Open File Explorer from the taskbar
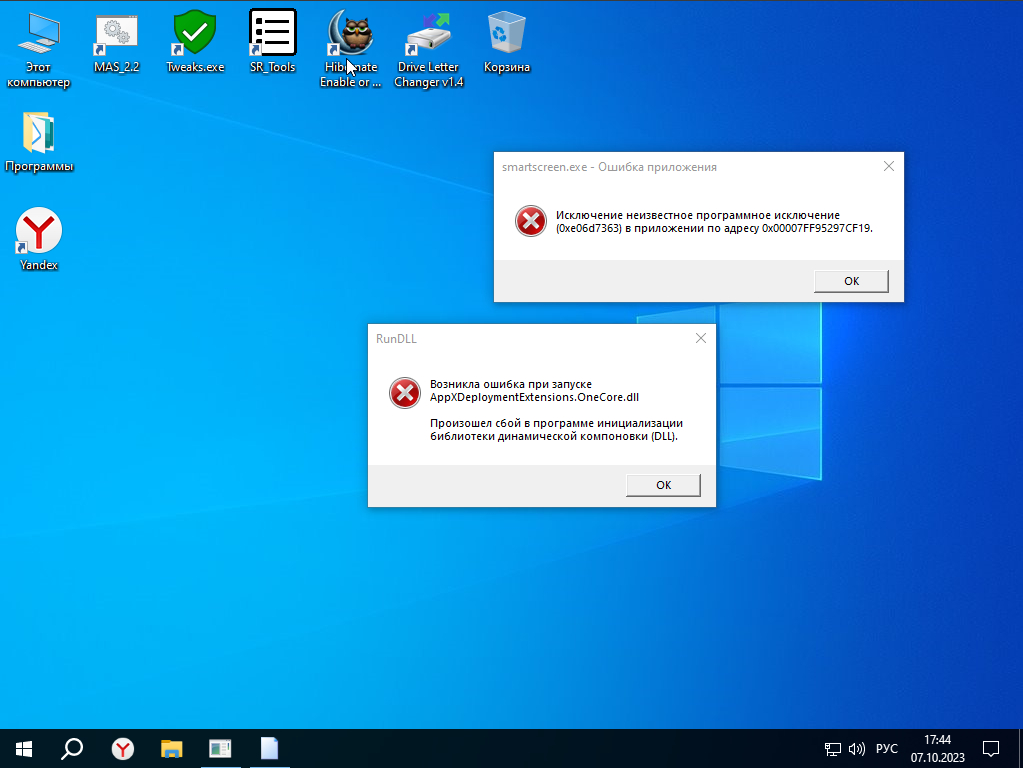 172,748
